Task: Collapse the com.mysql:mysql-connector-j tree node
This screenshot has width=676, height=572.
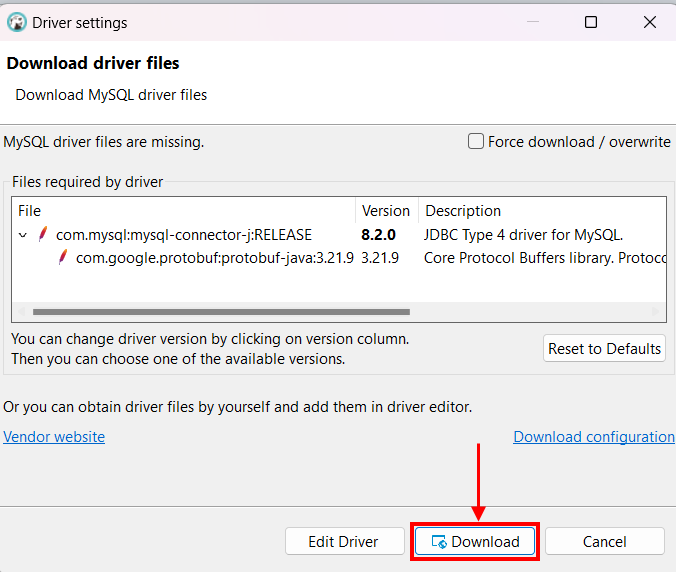Action: pyautogui.click(x=23, y=235)
